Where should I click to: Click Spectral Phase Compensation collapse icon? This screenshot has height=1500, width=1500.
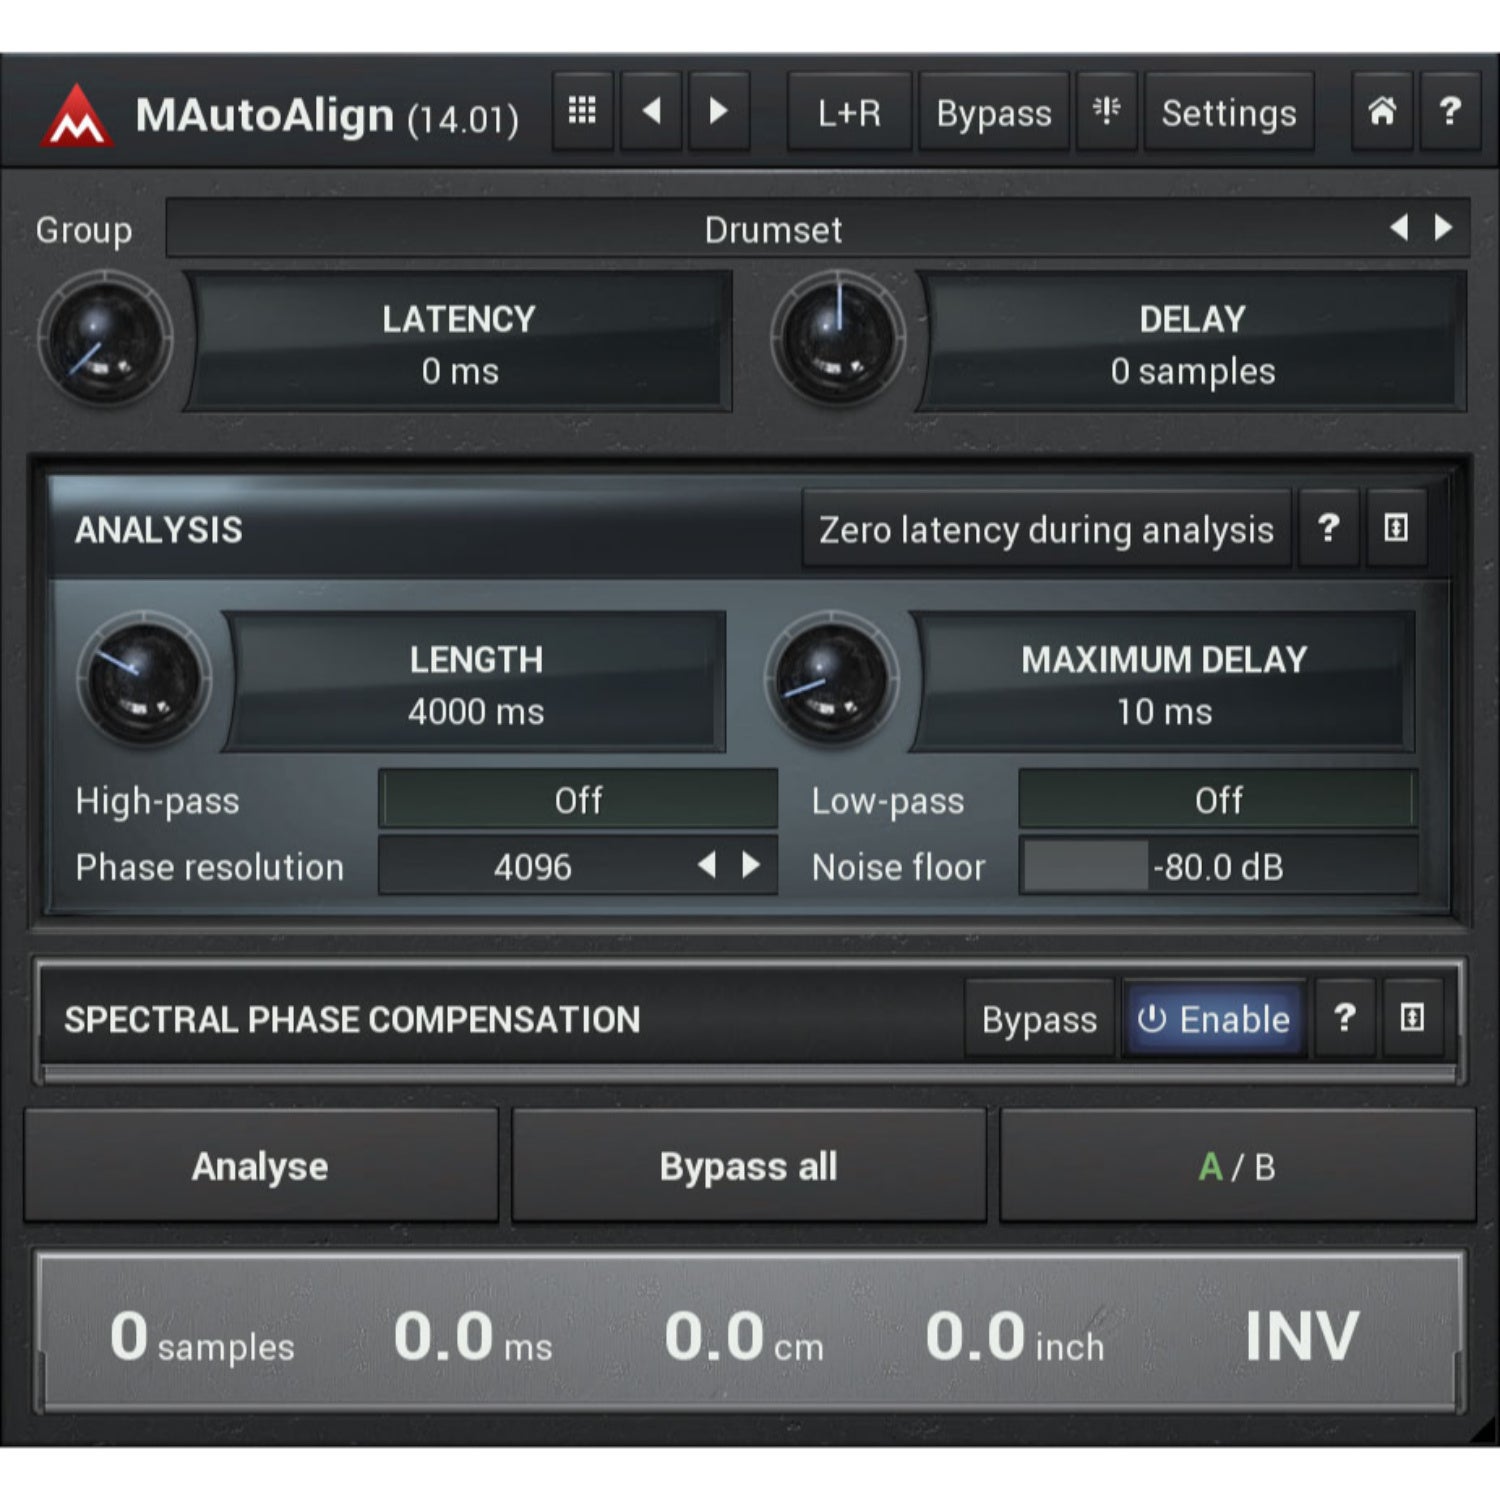point(1412,1018)
